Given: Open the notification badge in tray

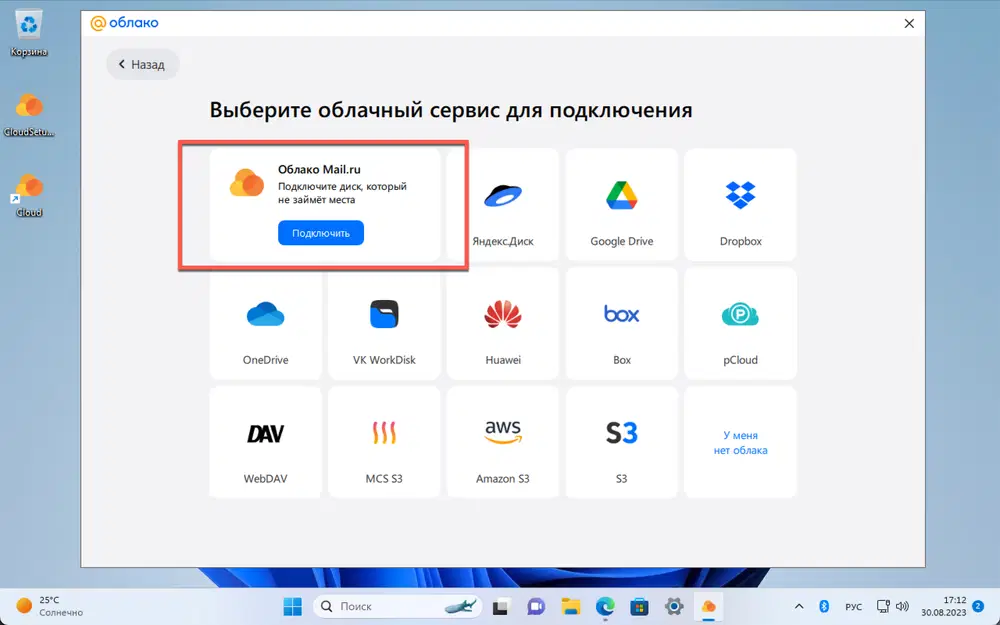Looking at the screenshot, I should coord(978,606).
